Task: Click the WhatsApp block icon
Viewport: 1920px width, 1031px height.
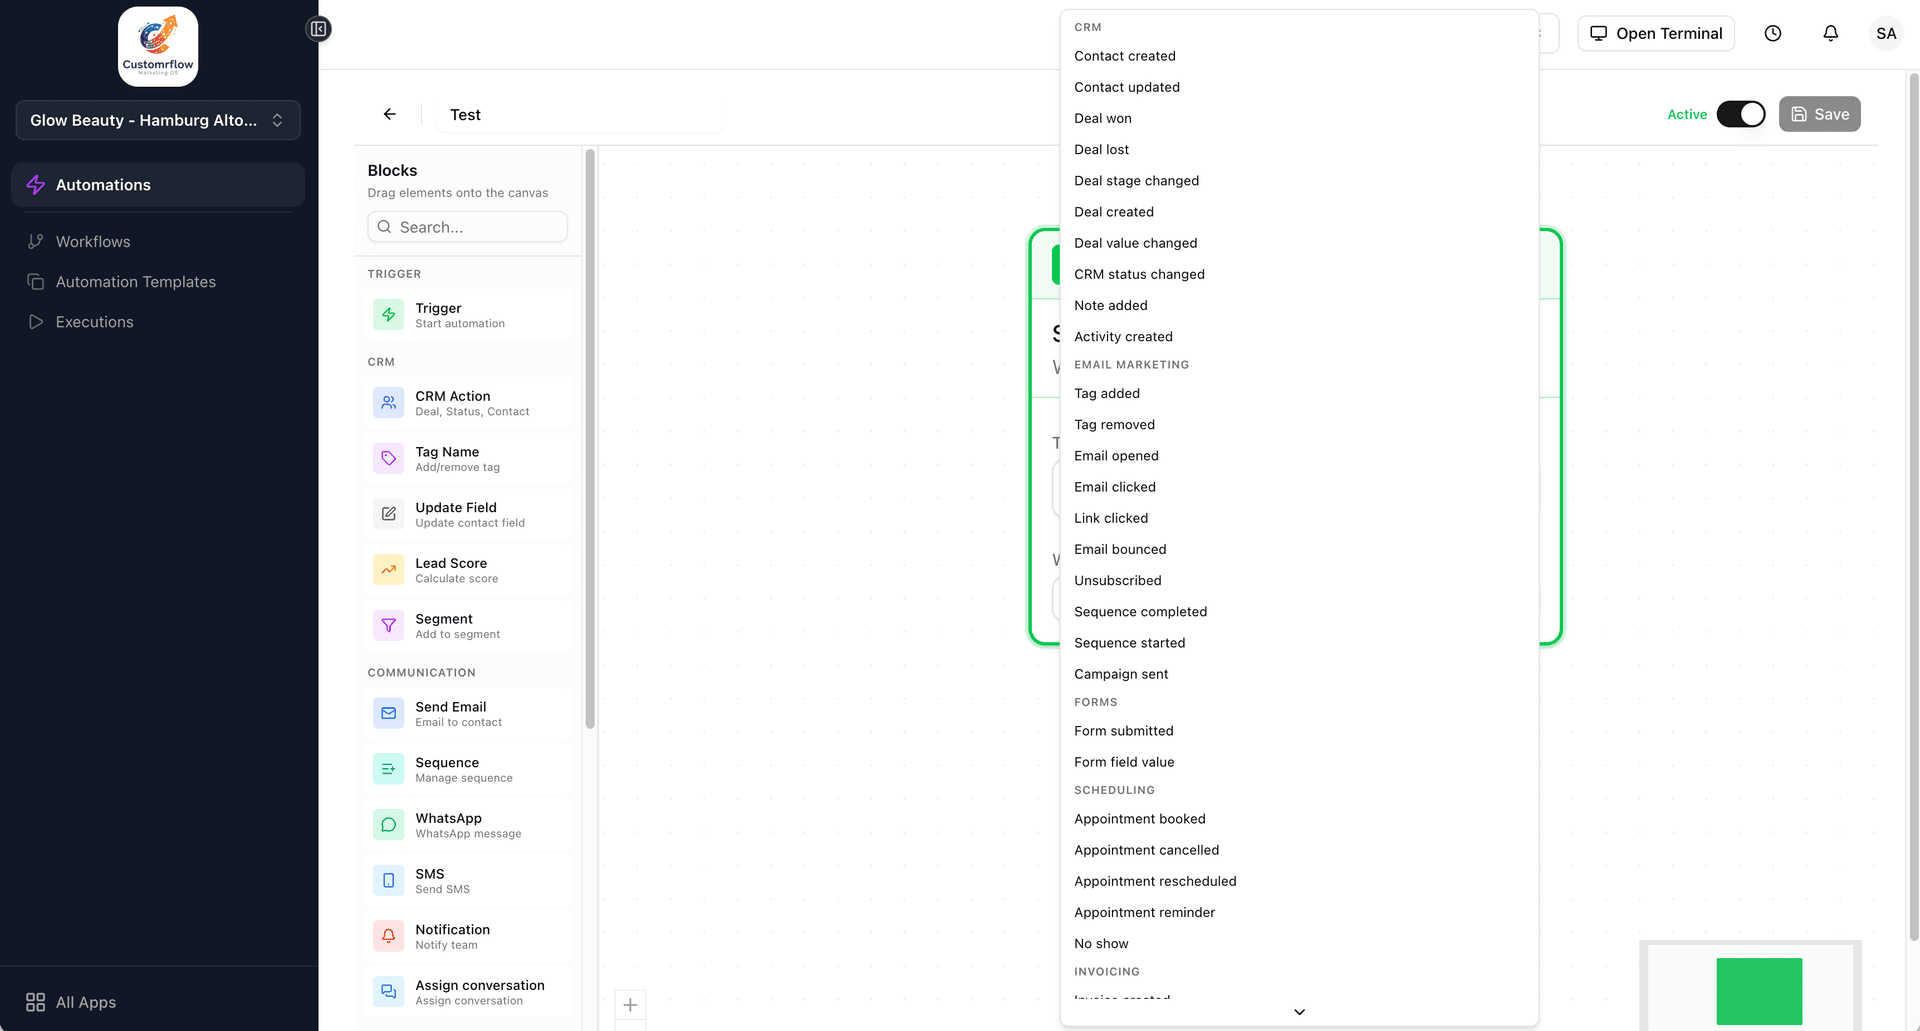Action: (388, 825)
